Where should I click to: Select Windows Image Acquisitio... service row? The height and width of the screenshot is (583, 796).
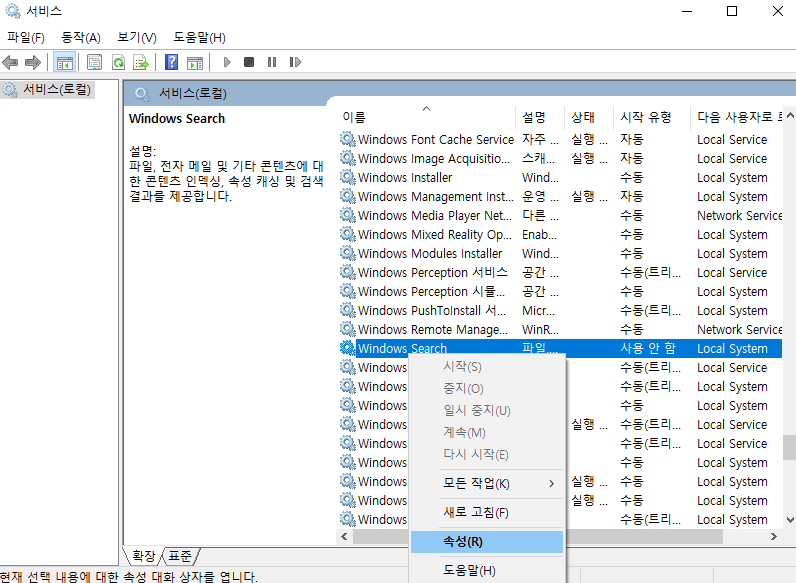tap(560, 158)
